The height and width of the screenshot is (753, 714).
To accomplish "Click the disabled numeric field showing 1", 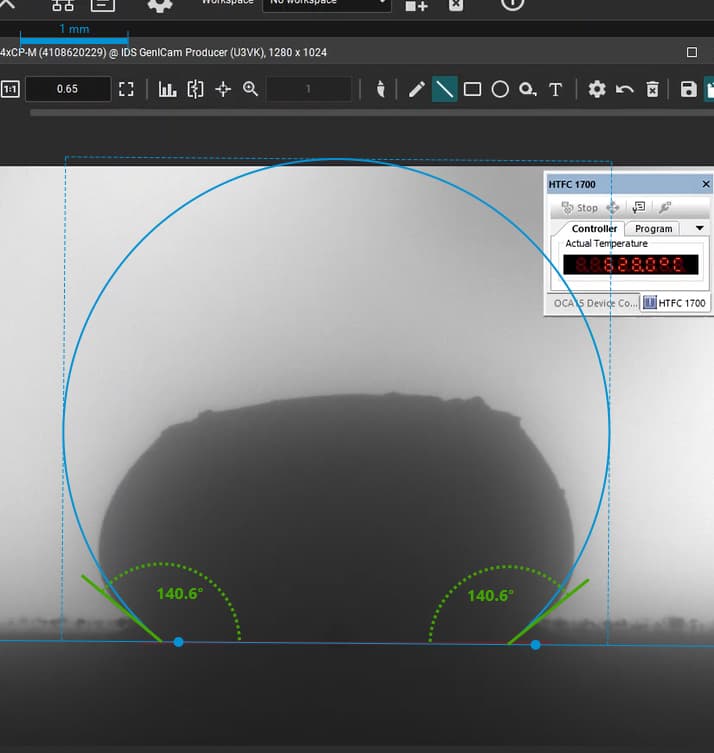I will pyautogui.click(x=309, y=89).
